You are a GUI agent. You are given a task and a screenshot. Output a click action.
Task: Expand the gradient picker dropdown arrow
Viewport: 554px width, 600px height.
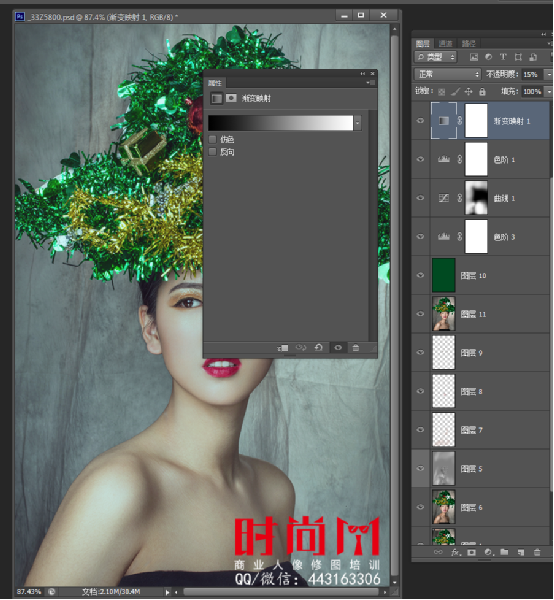click(x=358, y=123)
